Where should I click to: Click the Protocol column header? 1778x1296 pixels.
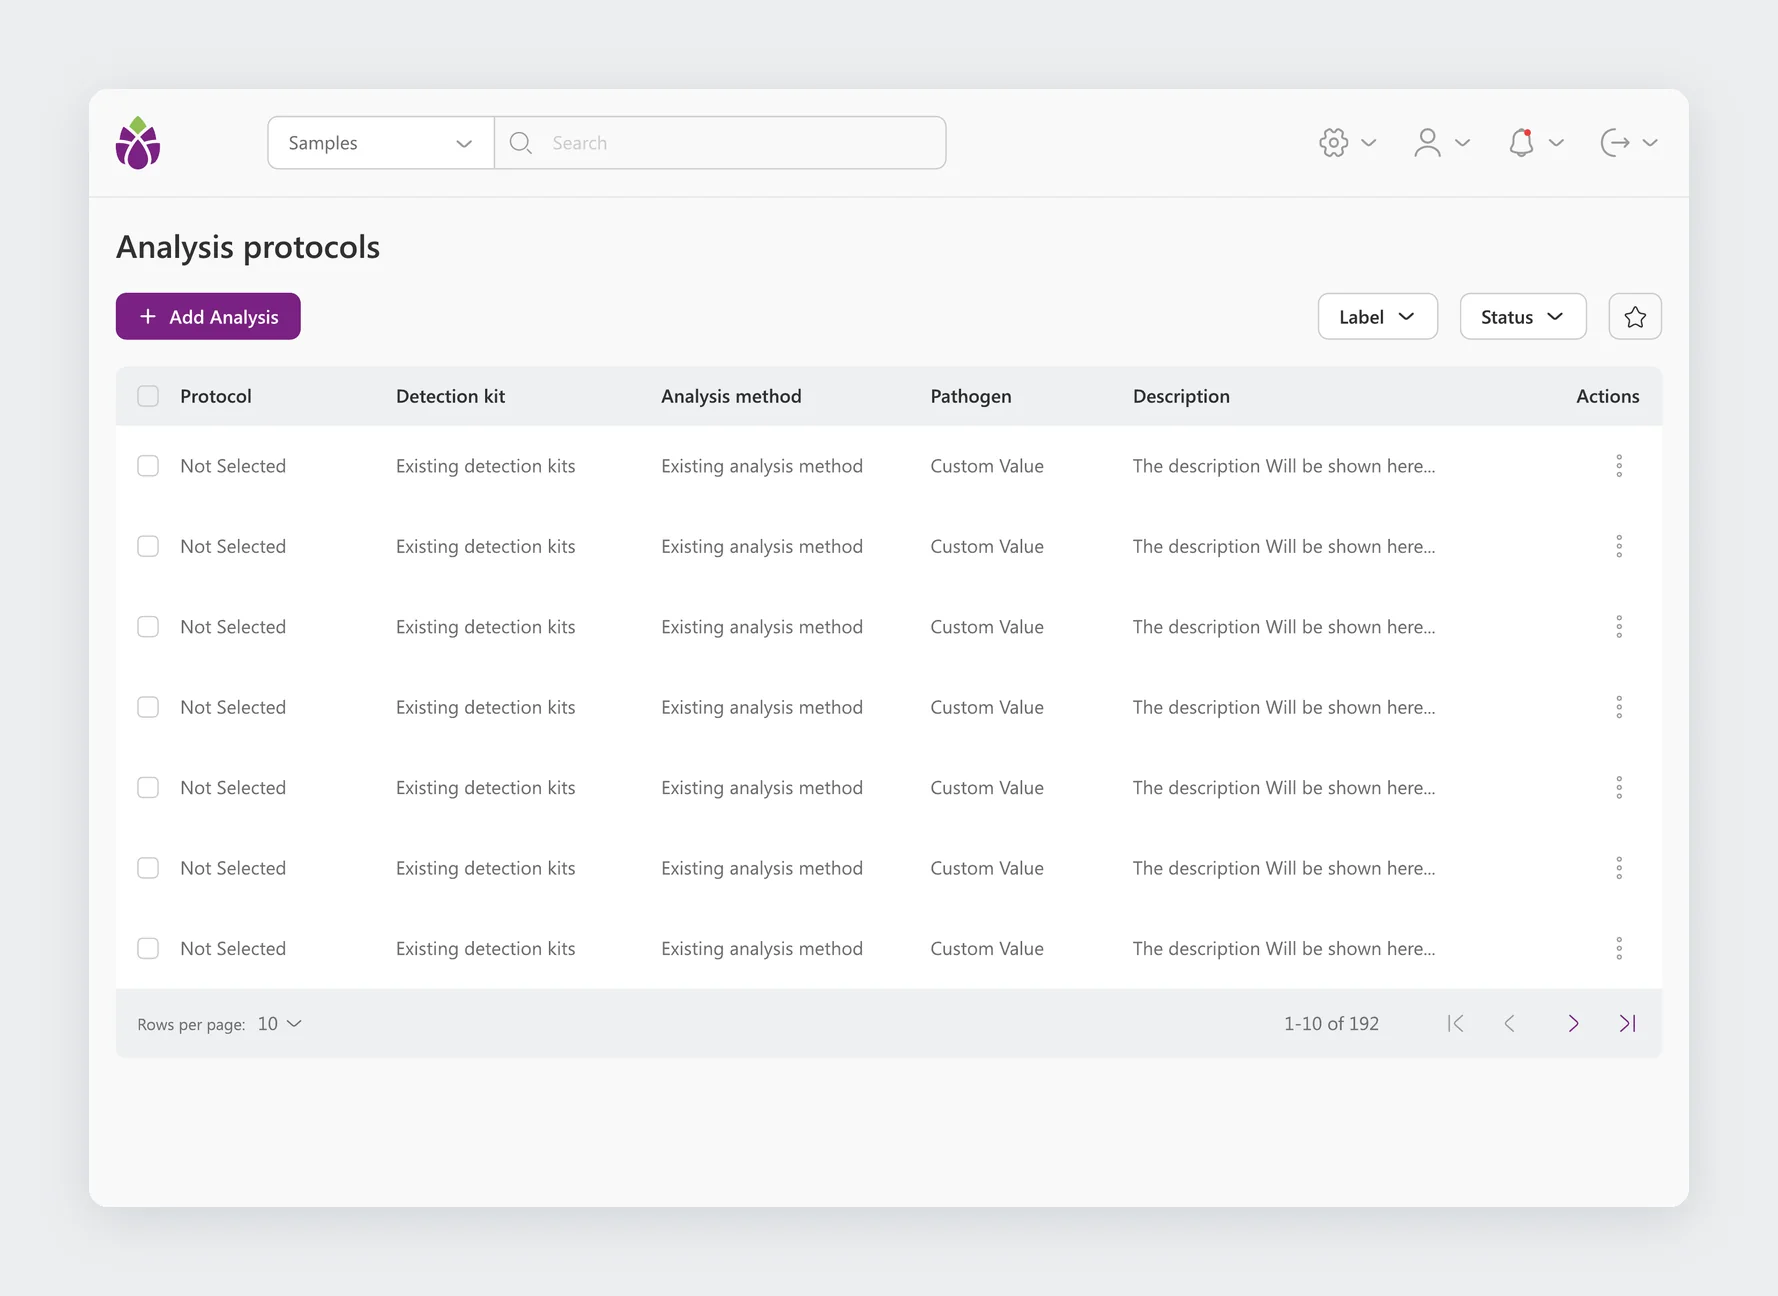click(216, 396)
